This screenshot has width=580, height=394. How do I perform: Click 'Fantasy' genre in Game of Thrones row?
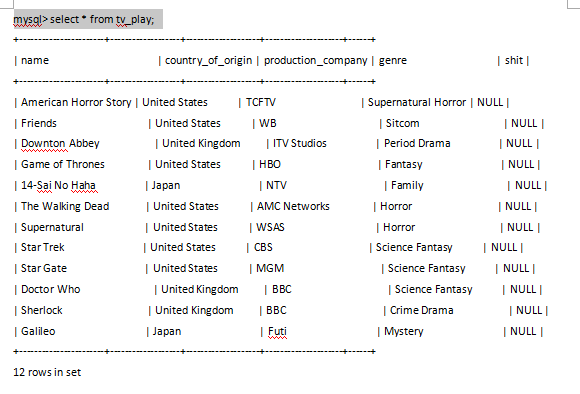click(x=404, y=164)
